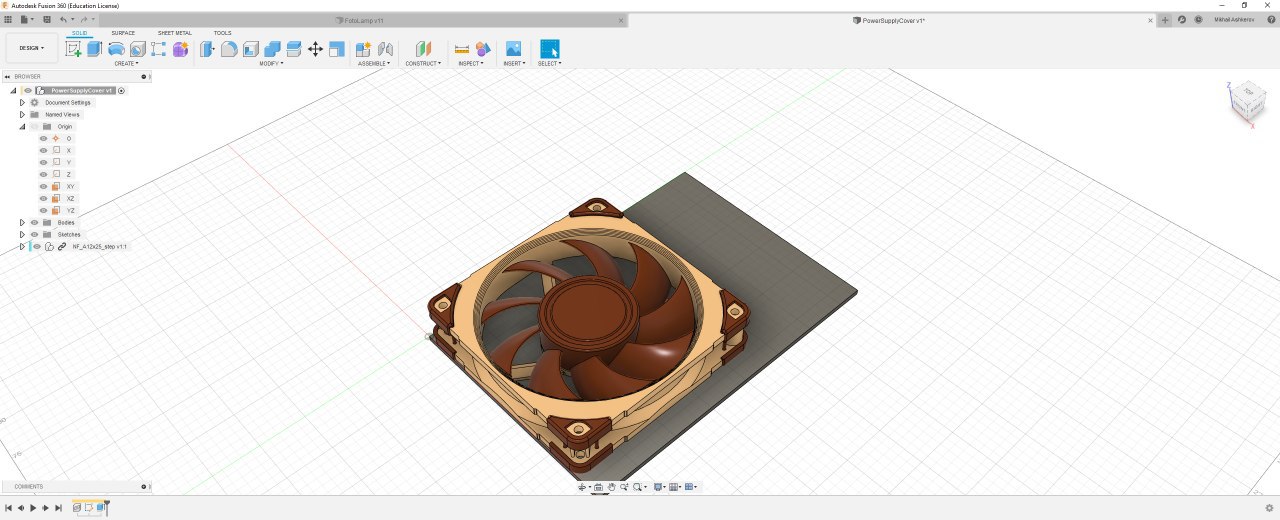1280x520 pixels.
Task: Open the Design workspace dropdown
Action: coord(31,48)
